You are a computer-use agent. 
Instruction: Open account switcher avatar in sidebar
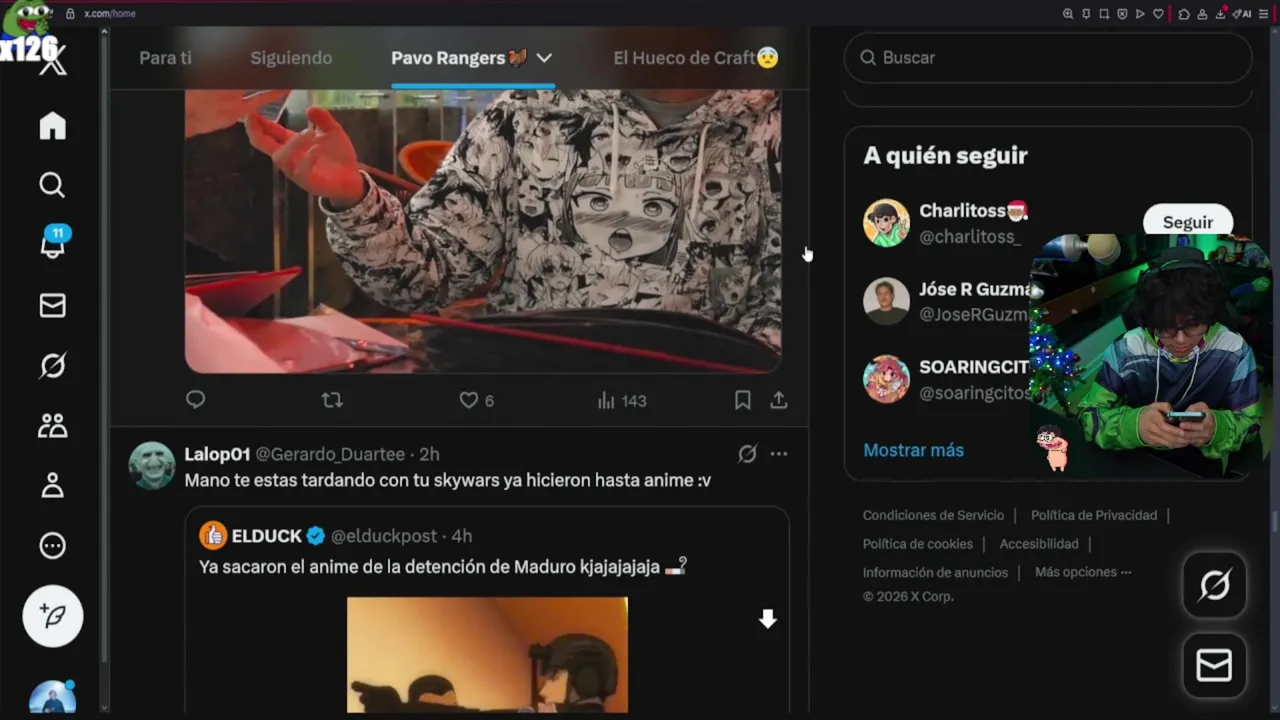[x=53, y=696]
